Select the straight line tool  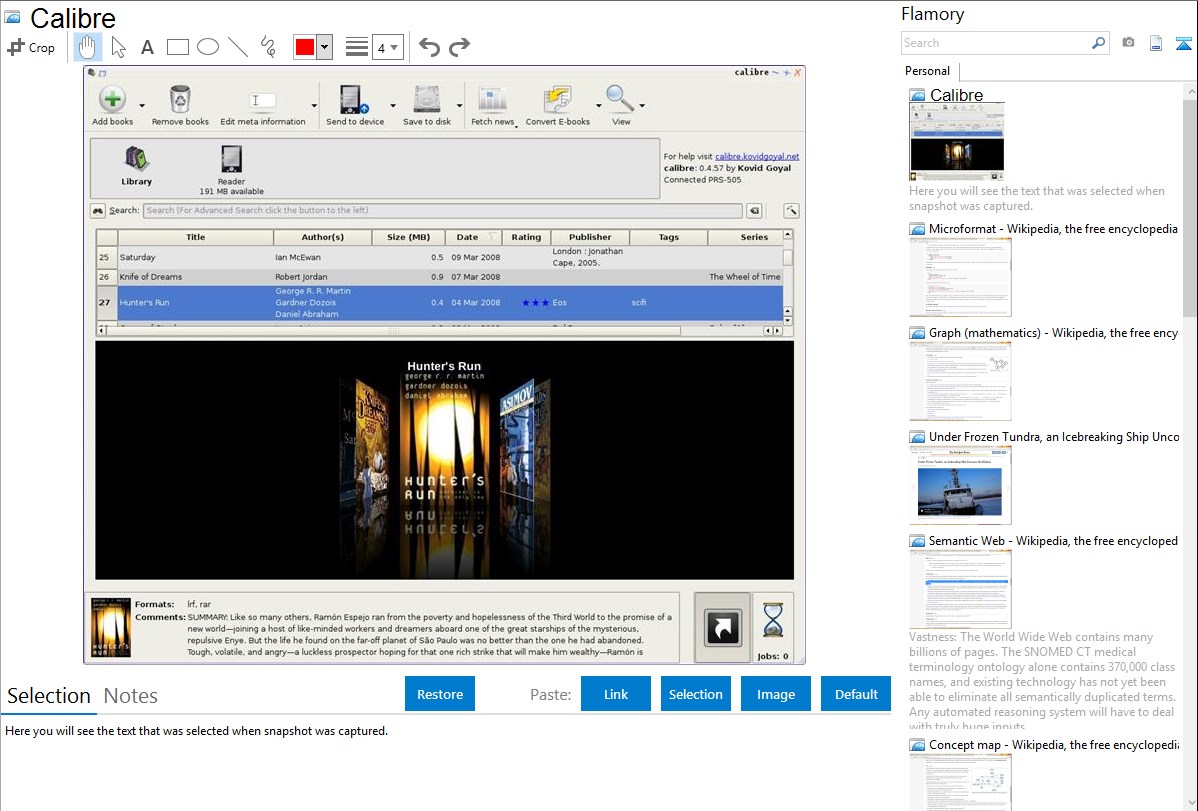[x=238, y=47]
